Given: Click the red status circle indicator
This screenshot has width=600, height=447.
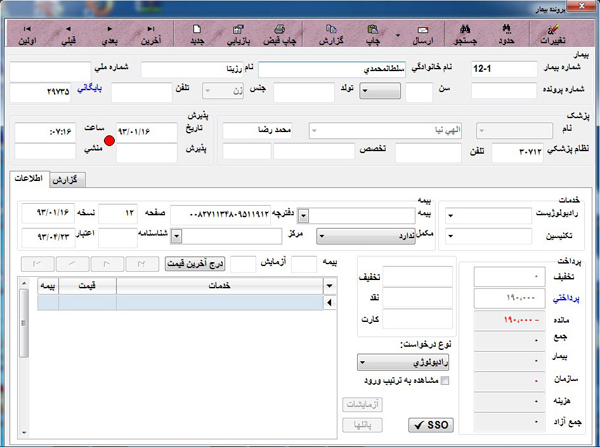Looking at the screenshot, I should tap(109, 141).
